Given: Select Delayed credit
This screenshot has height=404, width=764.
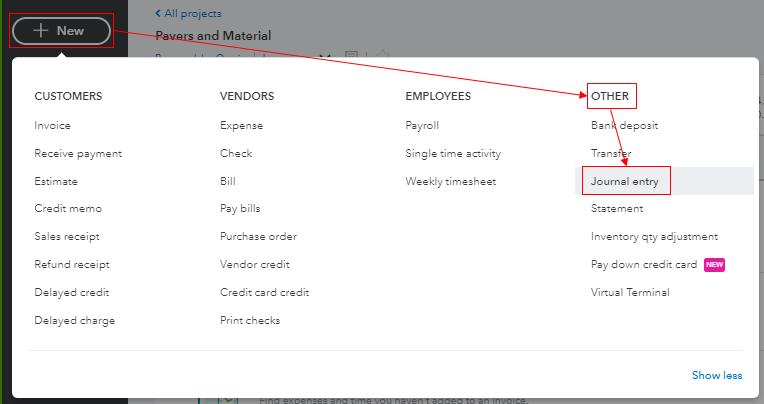Looking at the screenshot, I should click(x=72, y=292).
